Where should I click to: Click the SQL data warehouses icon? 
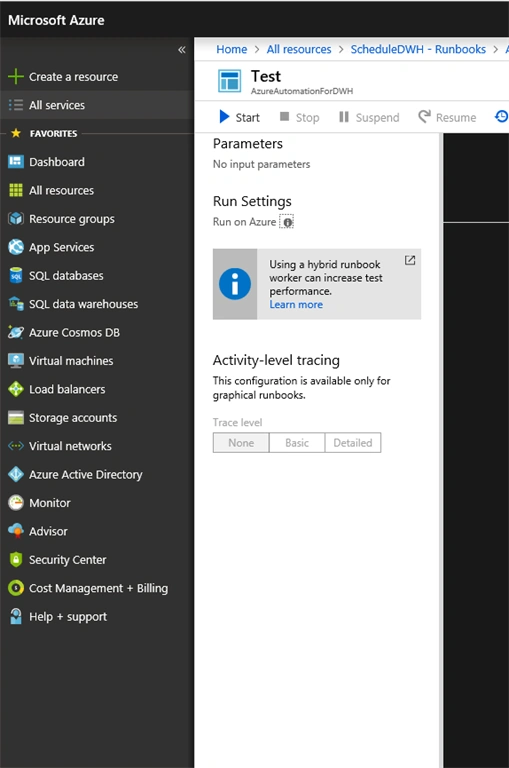coord(16,304)
